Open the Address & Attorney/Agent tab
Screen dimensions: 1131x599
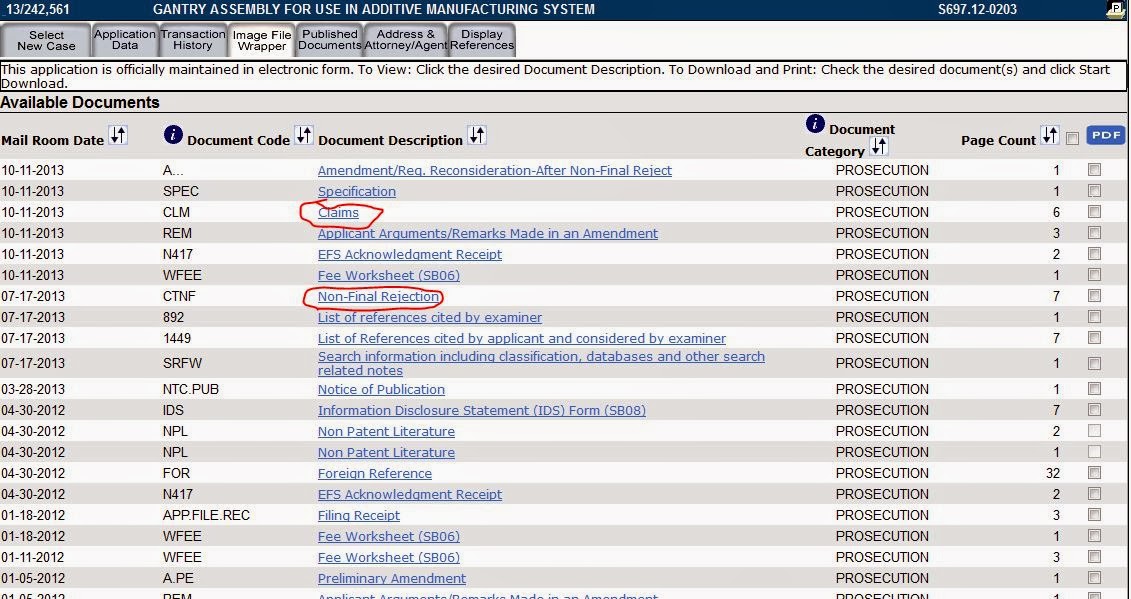[x=405, y=40]
